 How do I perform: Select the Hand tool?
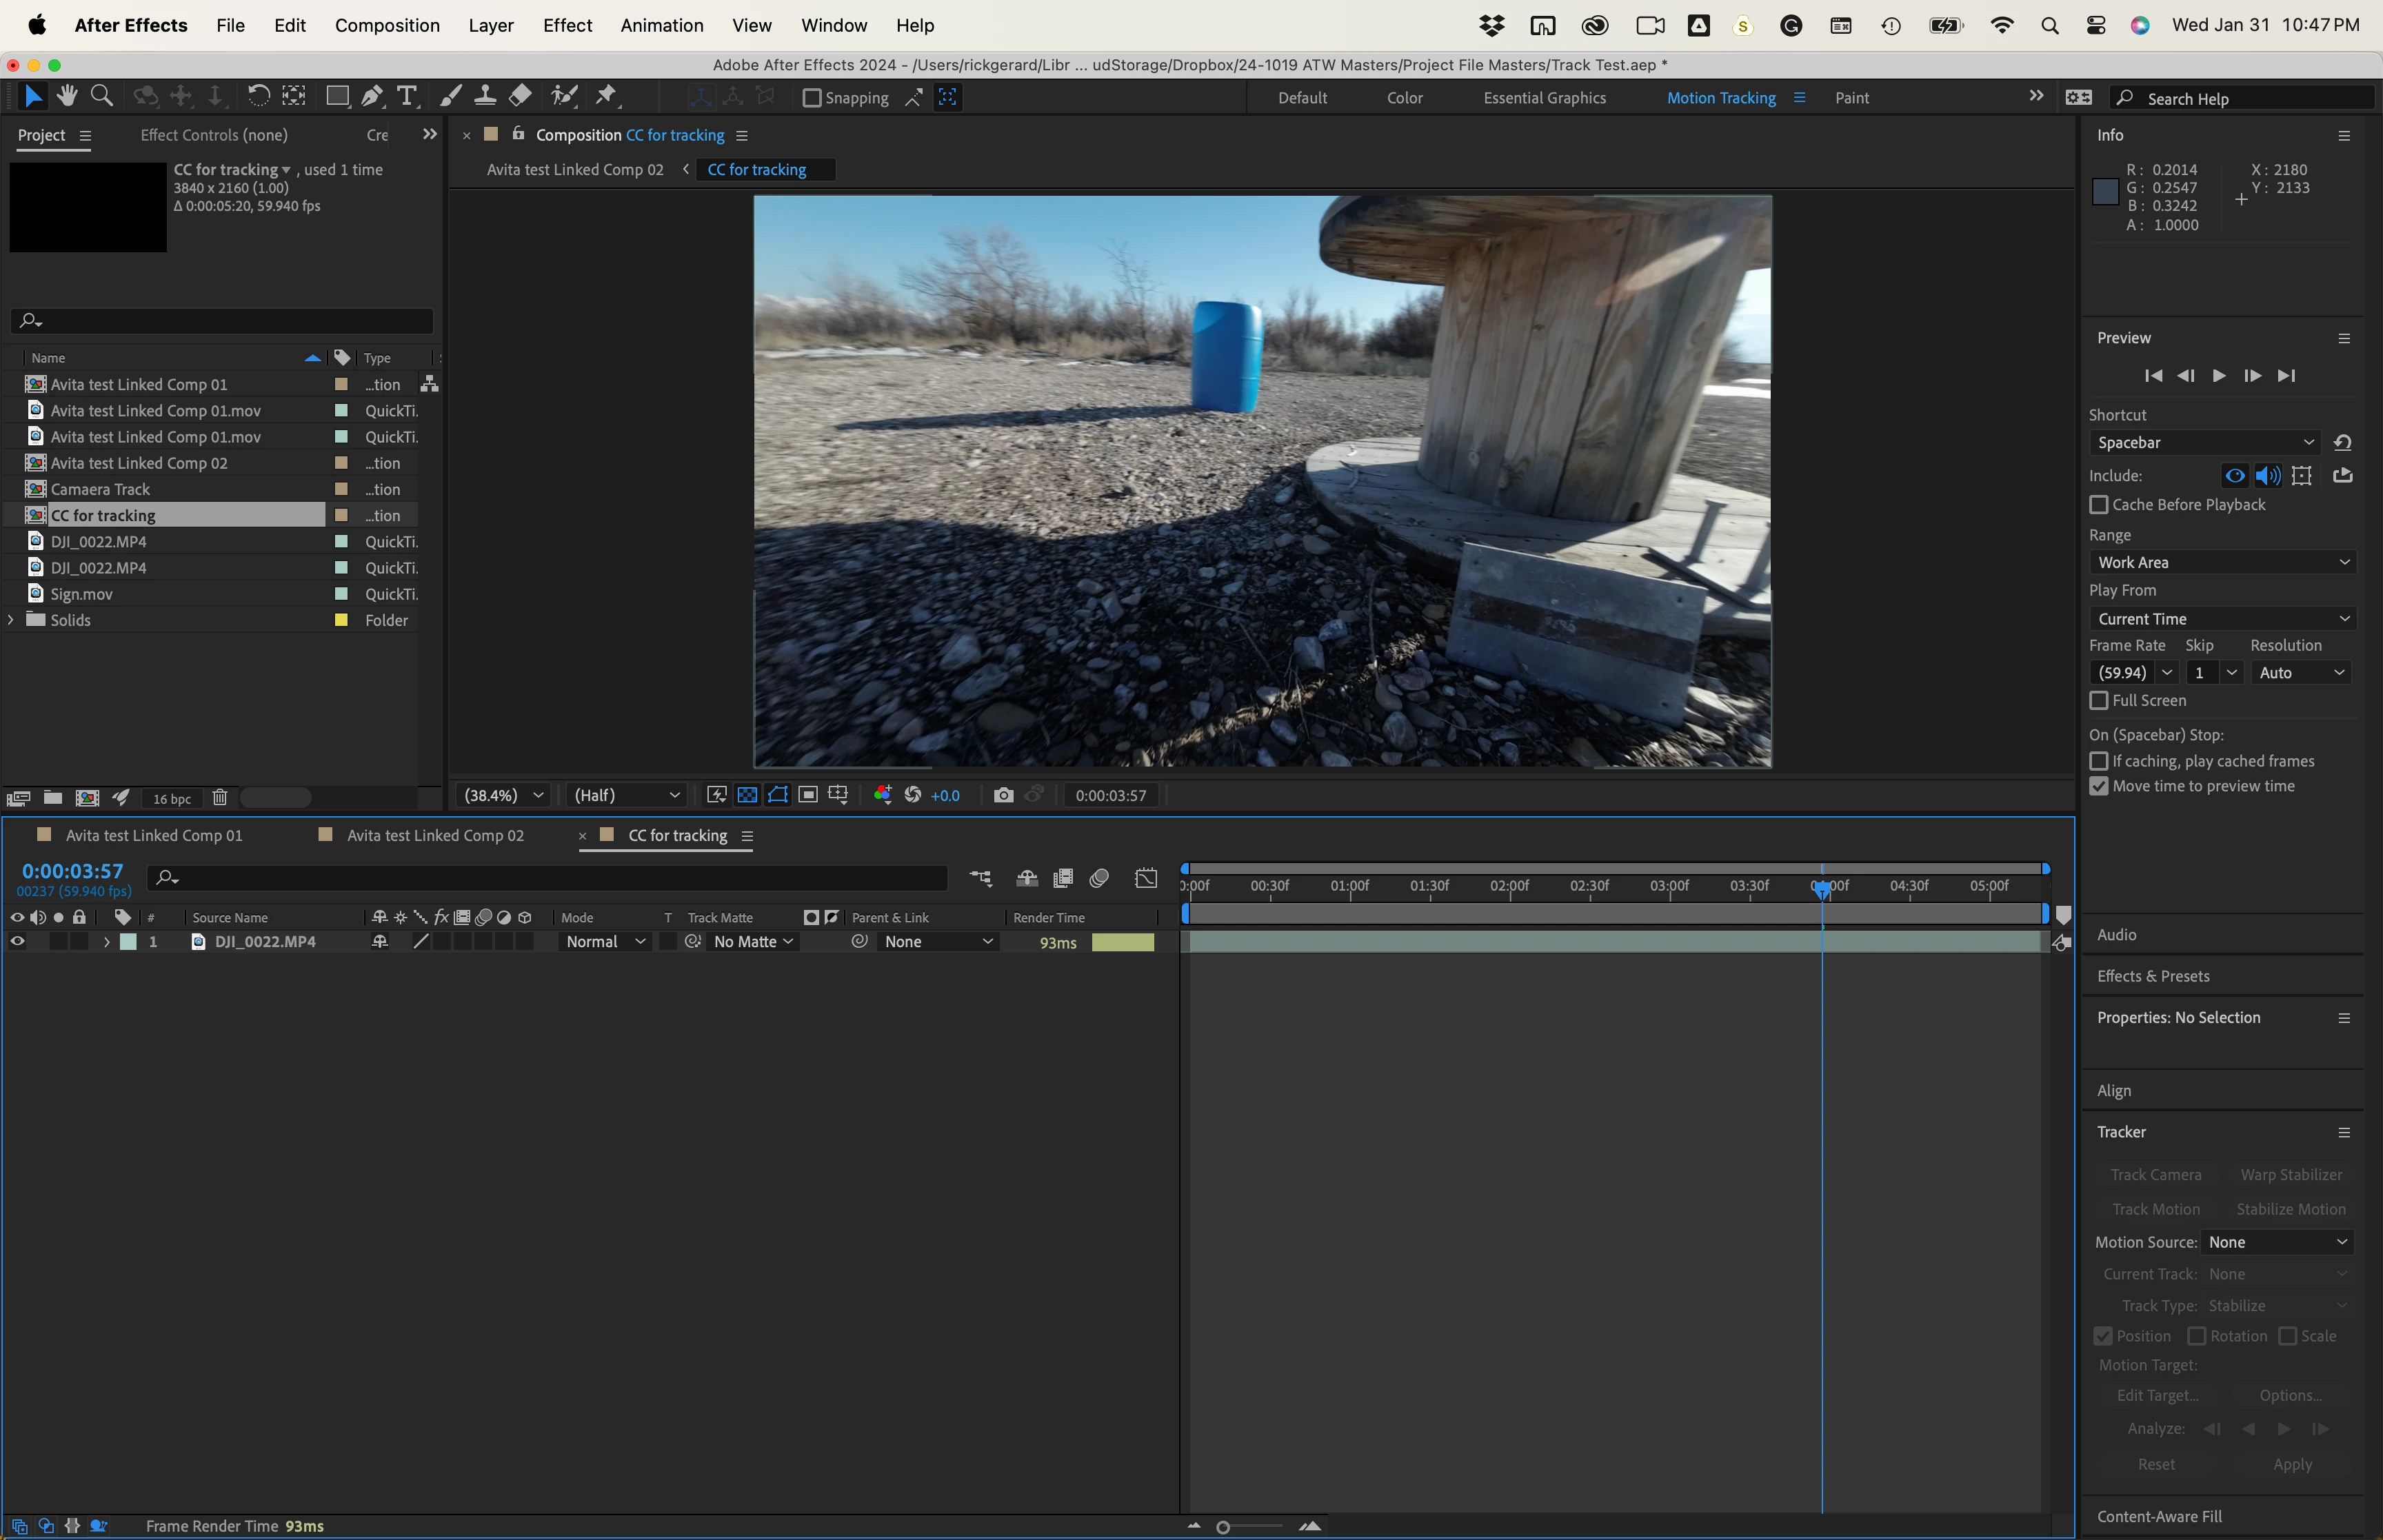67,96
